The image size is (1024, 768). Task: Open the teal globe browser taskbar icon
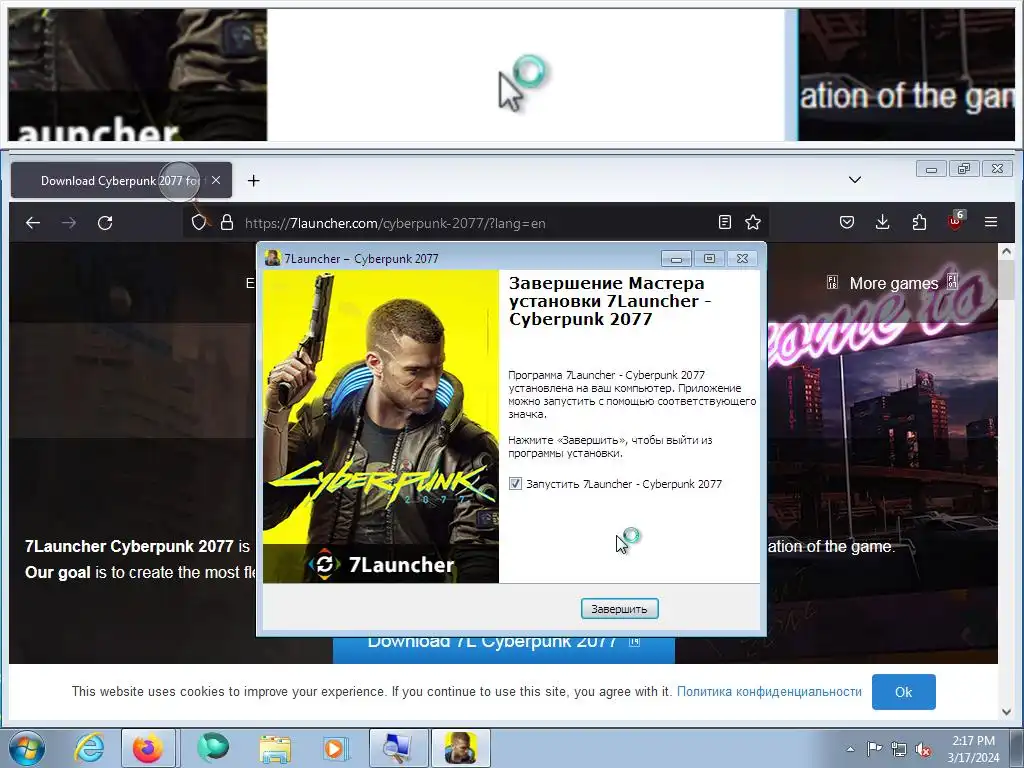coord(213,748)
